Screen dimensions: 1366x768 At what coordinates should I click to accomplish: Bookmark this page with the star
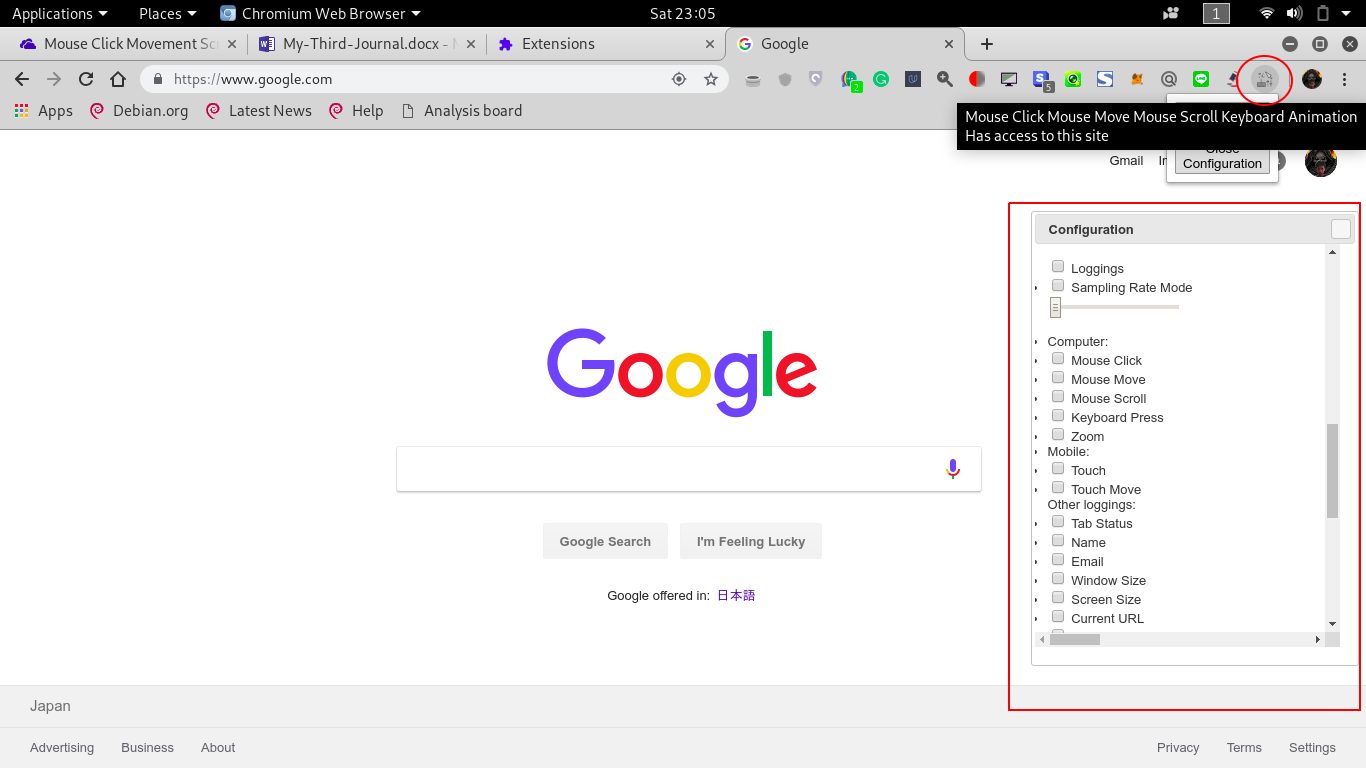(x=711, y=79)
